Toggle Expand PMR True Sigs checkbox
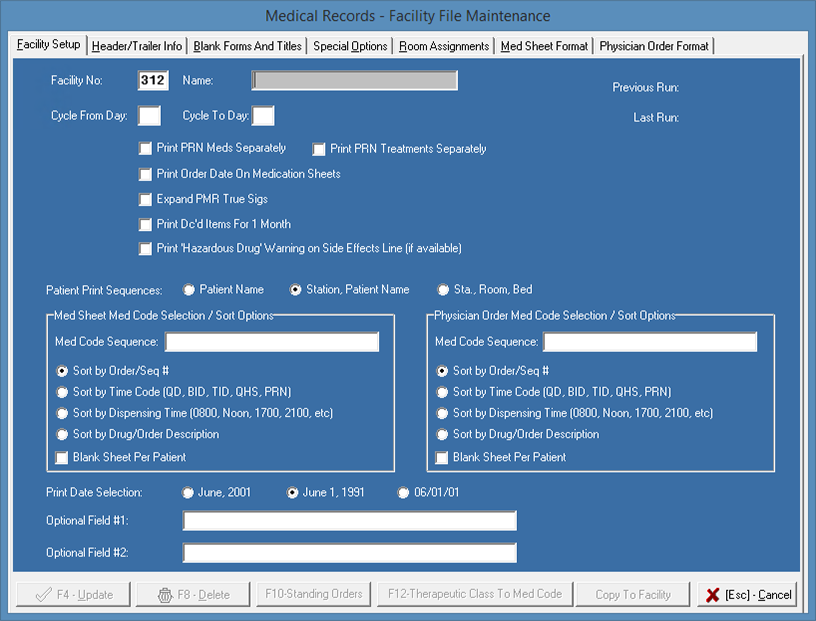Image resolution: width=816 pixels, height=621 pixels. click(x=146, y=199)
